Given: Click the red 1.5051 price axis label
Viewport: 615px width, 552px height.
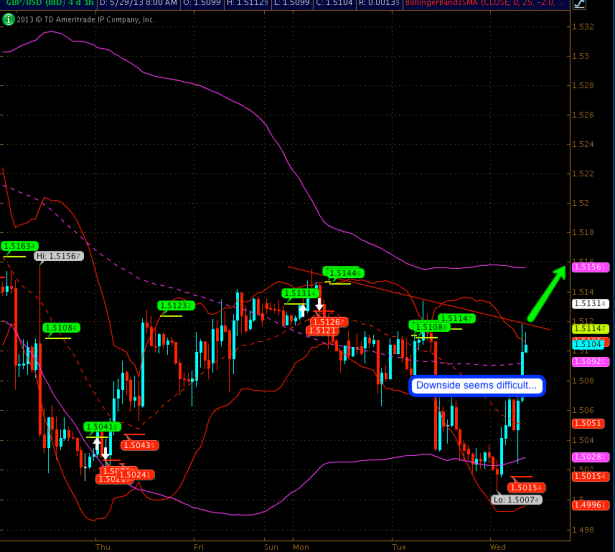Looking at the screenshot, I should click(x=588, y=423).
